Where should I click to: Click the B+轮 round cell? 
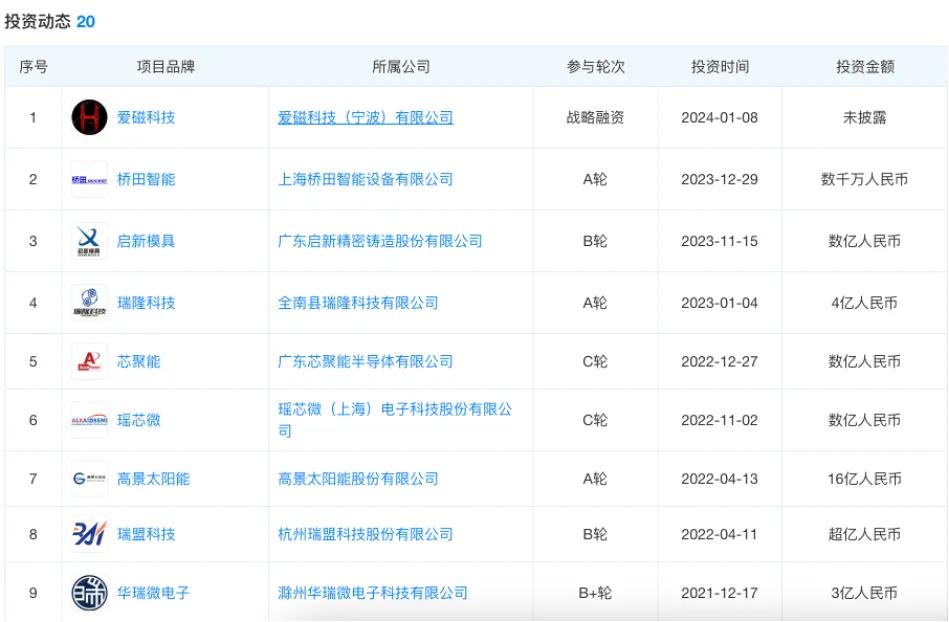coord(595,593)
